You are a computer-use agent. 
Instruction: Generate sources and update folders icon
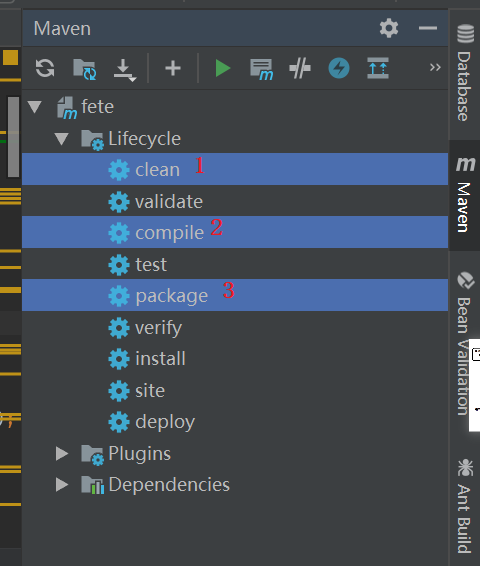click(84, 69)
